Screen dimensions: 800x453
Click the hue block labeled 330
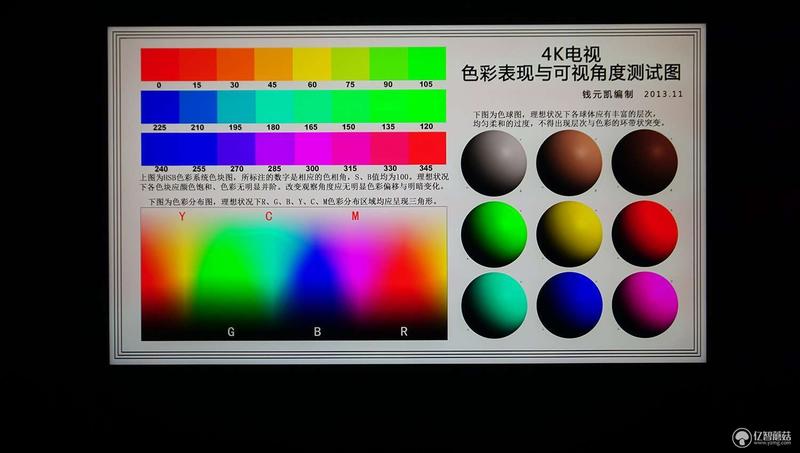(x=389, y=148)
